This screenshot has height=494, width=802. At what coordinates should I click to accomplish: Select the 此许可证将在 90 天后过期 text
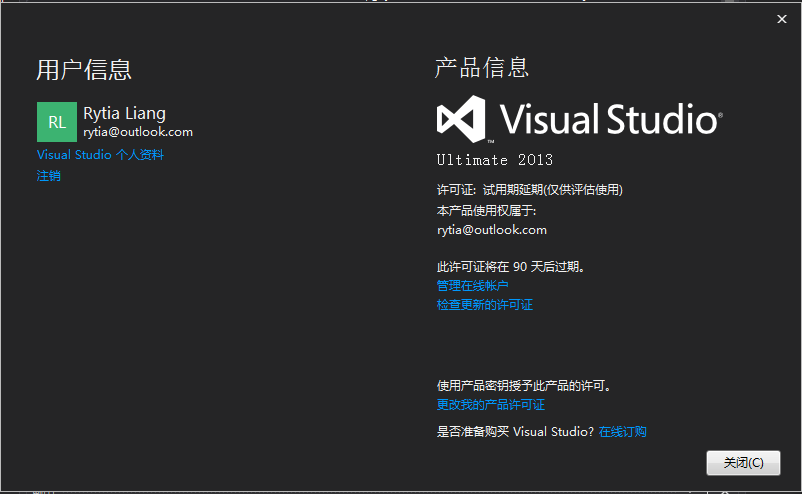[x=510, y=266]
